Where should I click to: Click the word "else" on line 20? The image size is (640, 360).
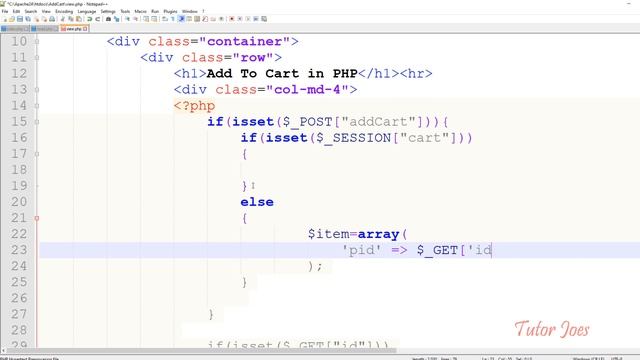coord(257,202)
